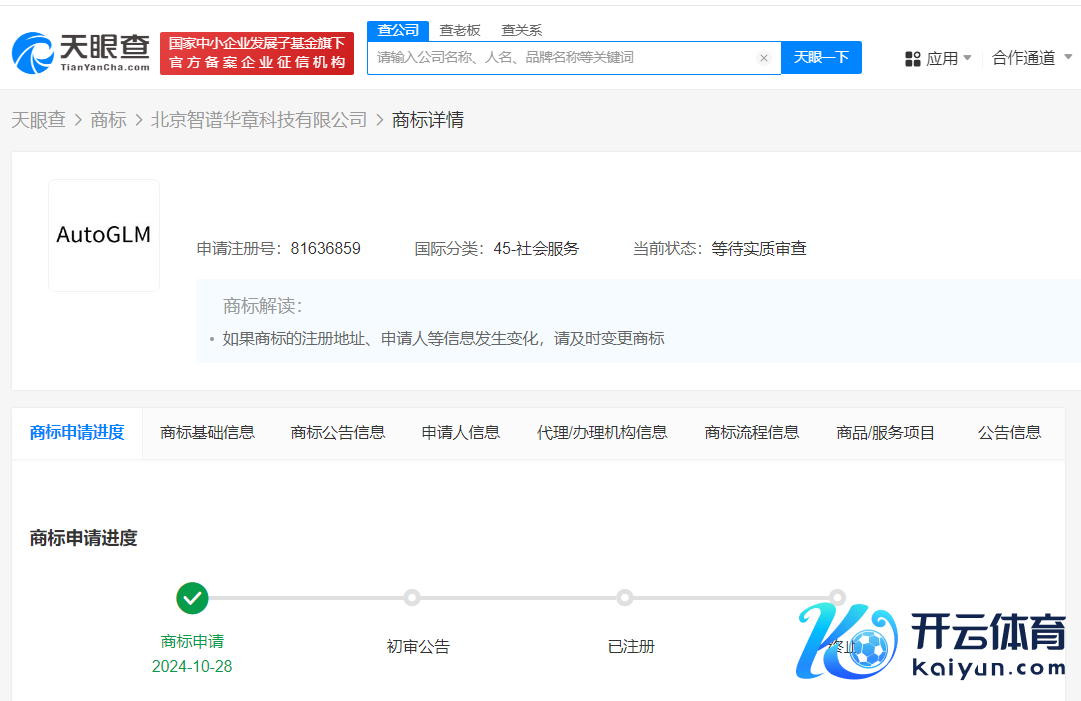Screen dimensions: 1081x701
Task: Click the Kaiyun sports logo
Action: (930, 643)
